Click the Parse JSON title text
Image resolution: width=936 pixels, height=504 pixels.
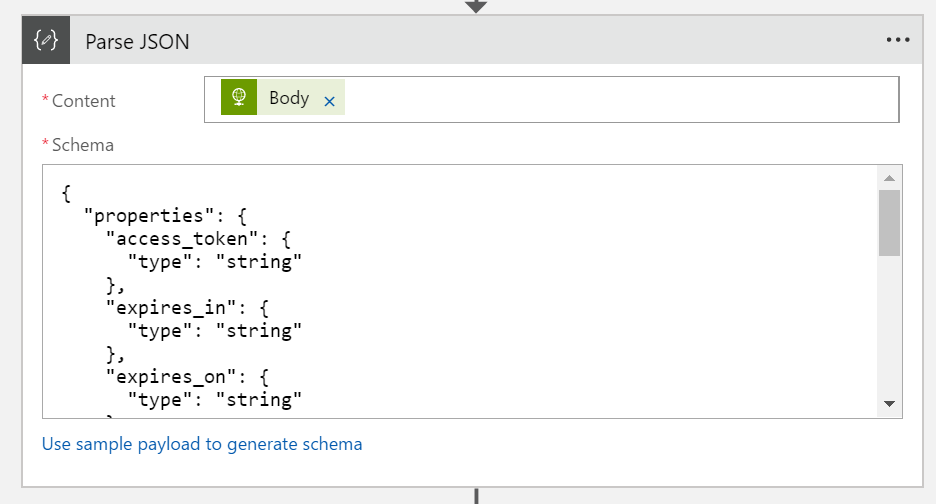coord(137,41)
